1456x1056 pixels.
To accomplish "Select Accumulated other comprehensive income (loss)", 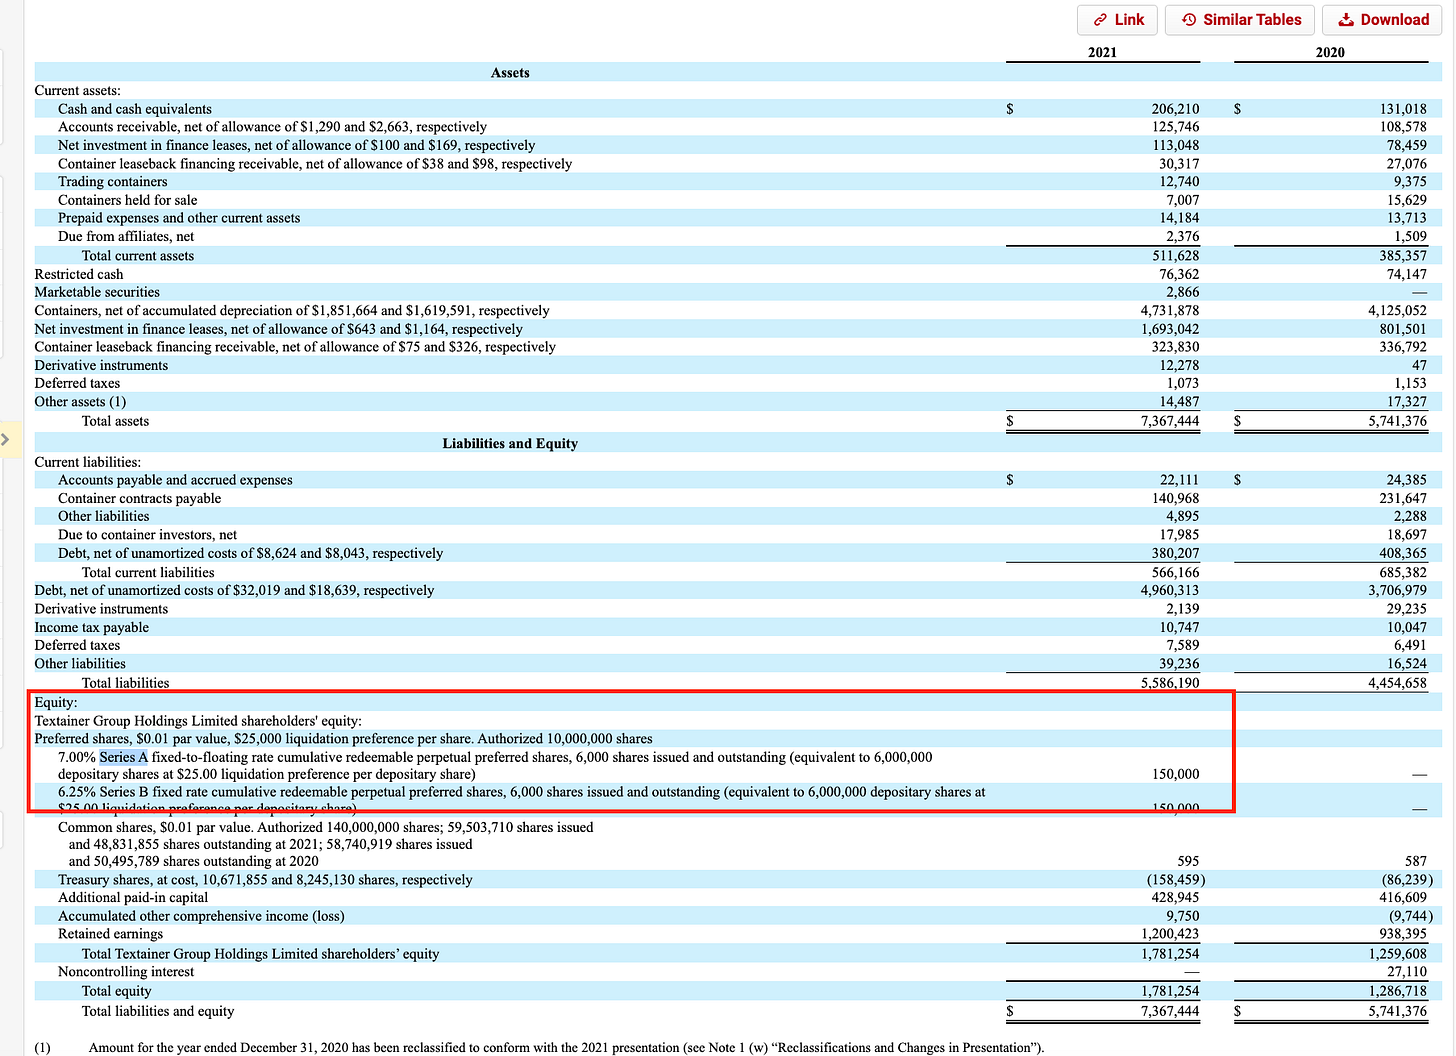I will tap(201, 916).
